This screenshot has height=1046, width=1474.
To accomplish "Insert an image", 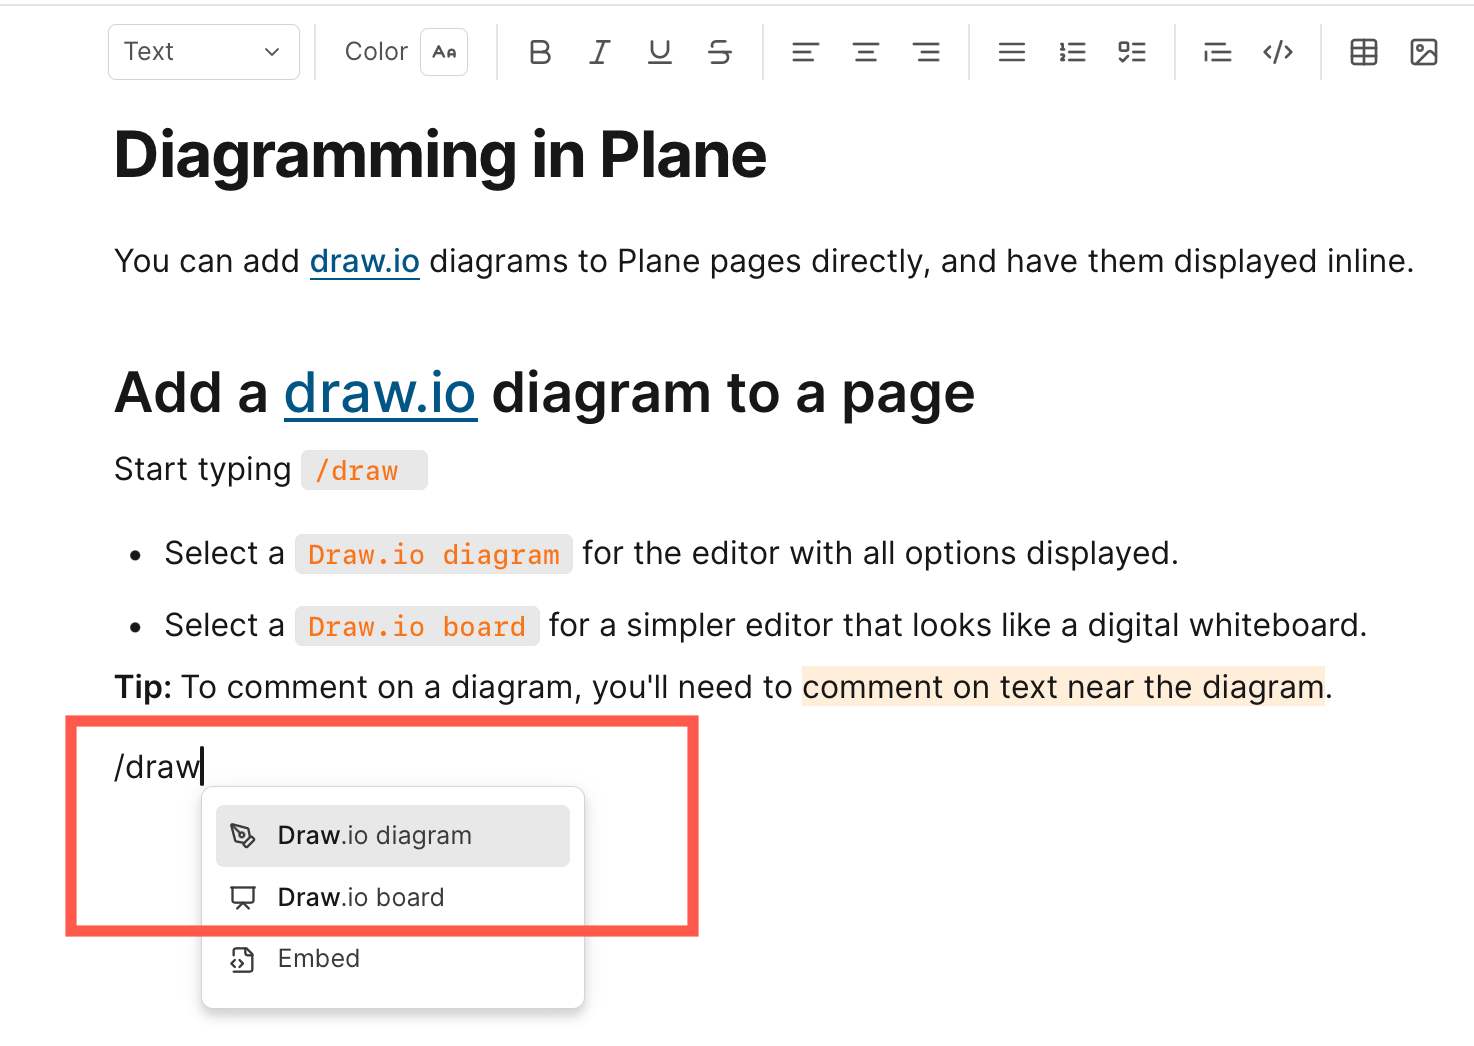I will (1424, 52).
